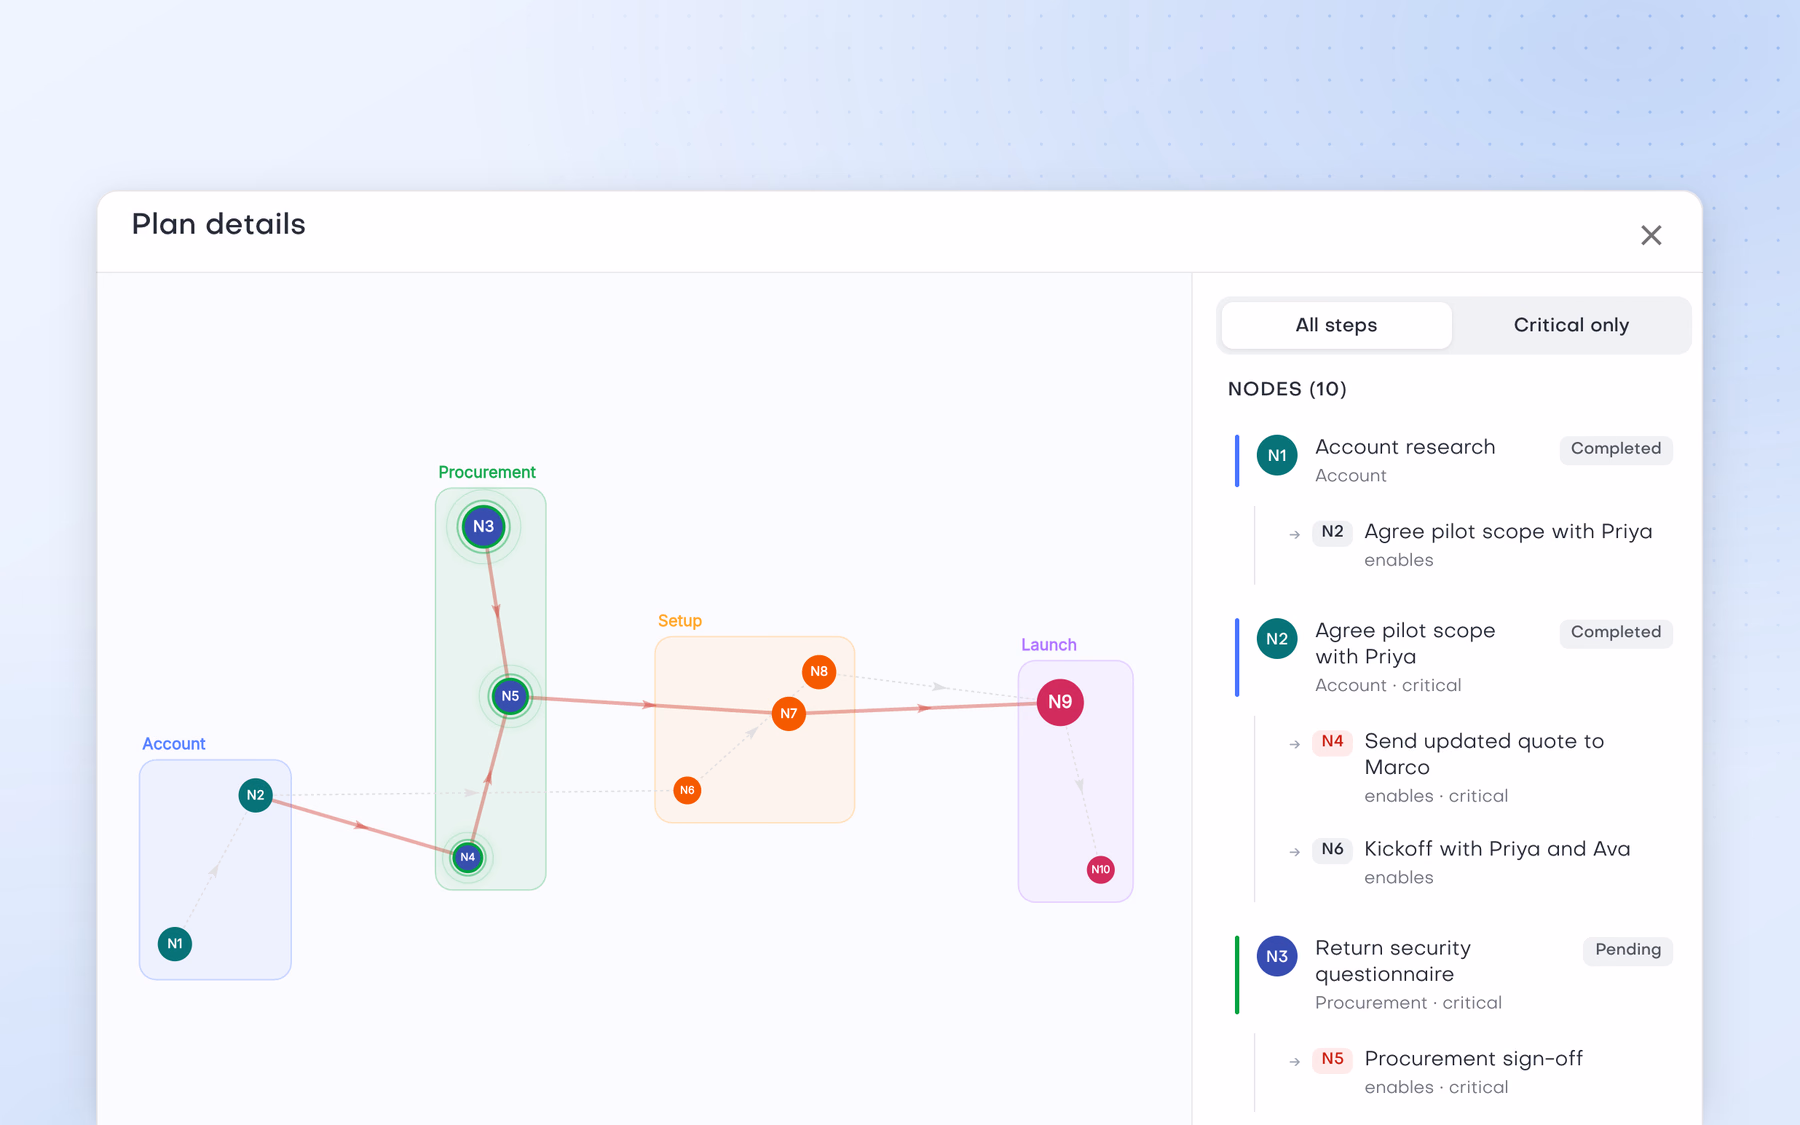Open Send updated quote to Marco link
This screenshot has height=1125, width=1800.
pyautogui.click(x=1484, y=754)
